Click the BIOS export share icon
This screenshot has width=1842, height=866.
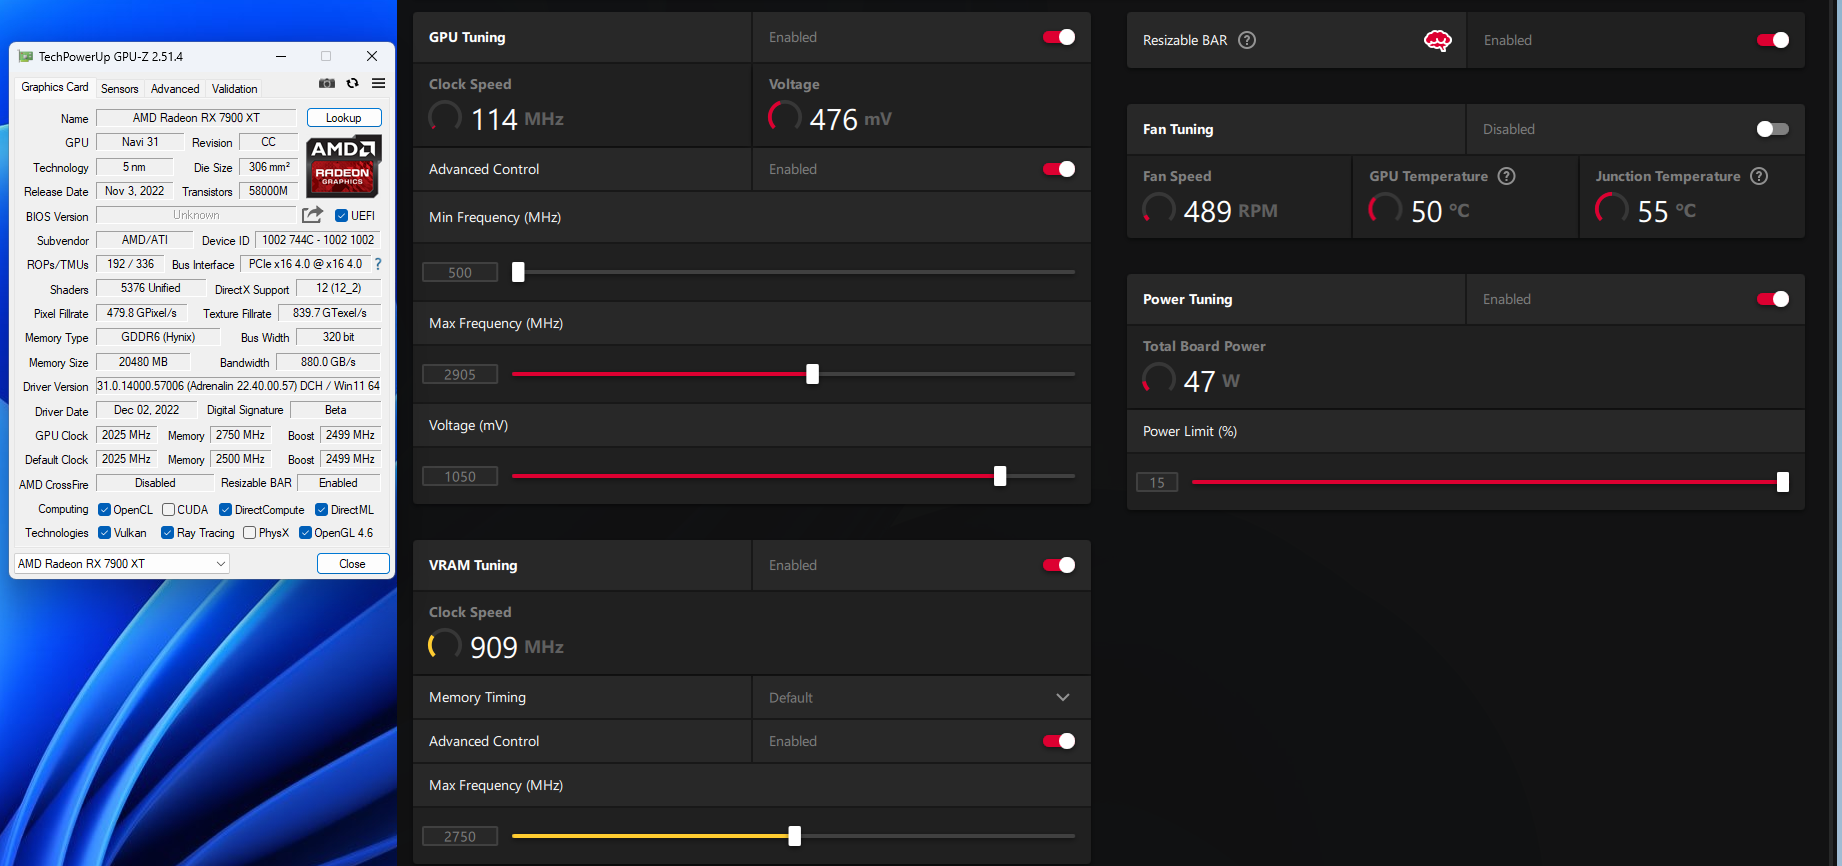coord(312,215)
